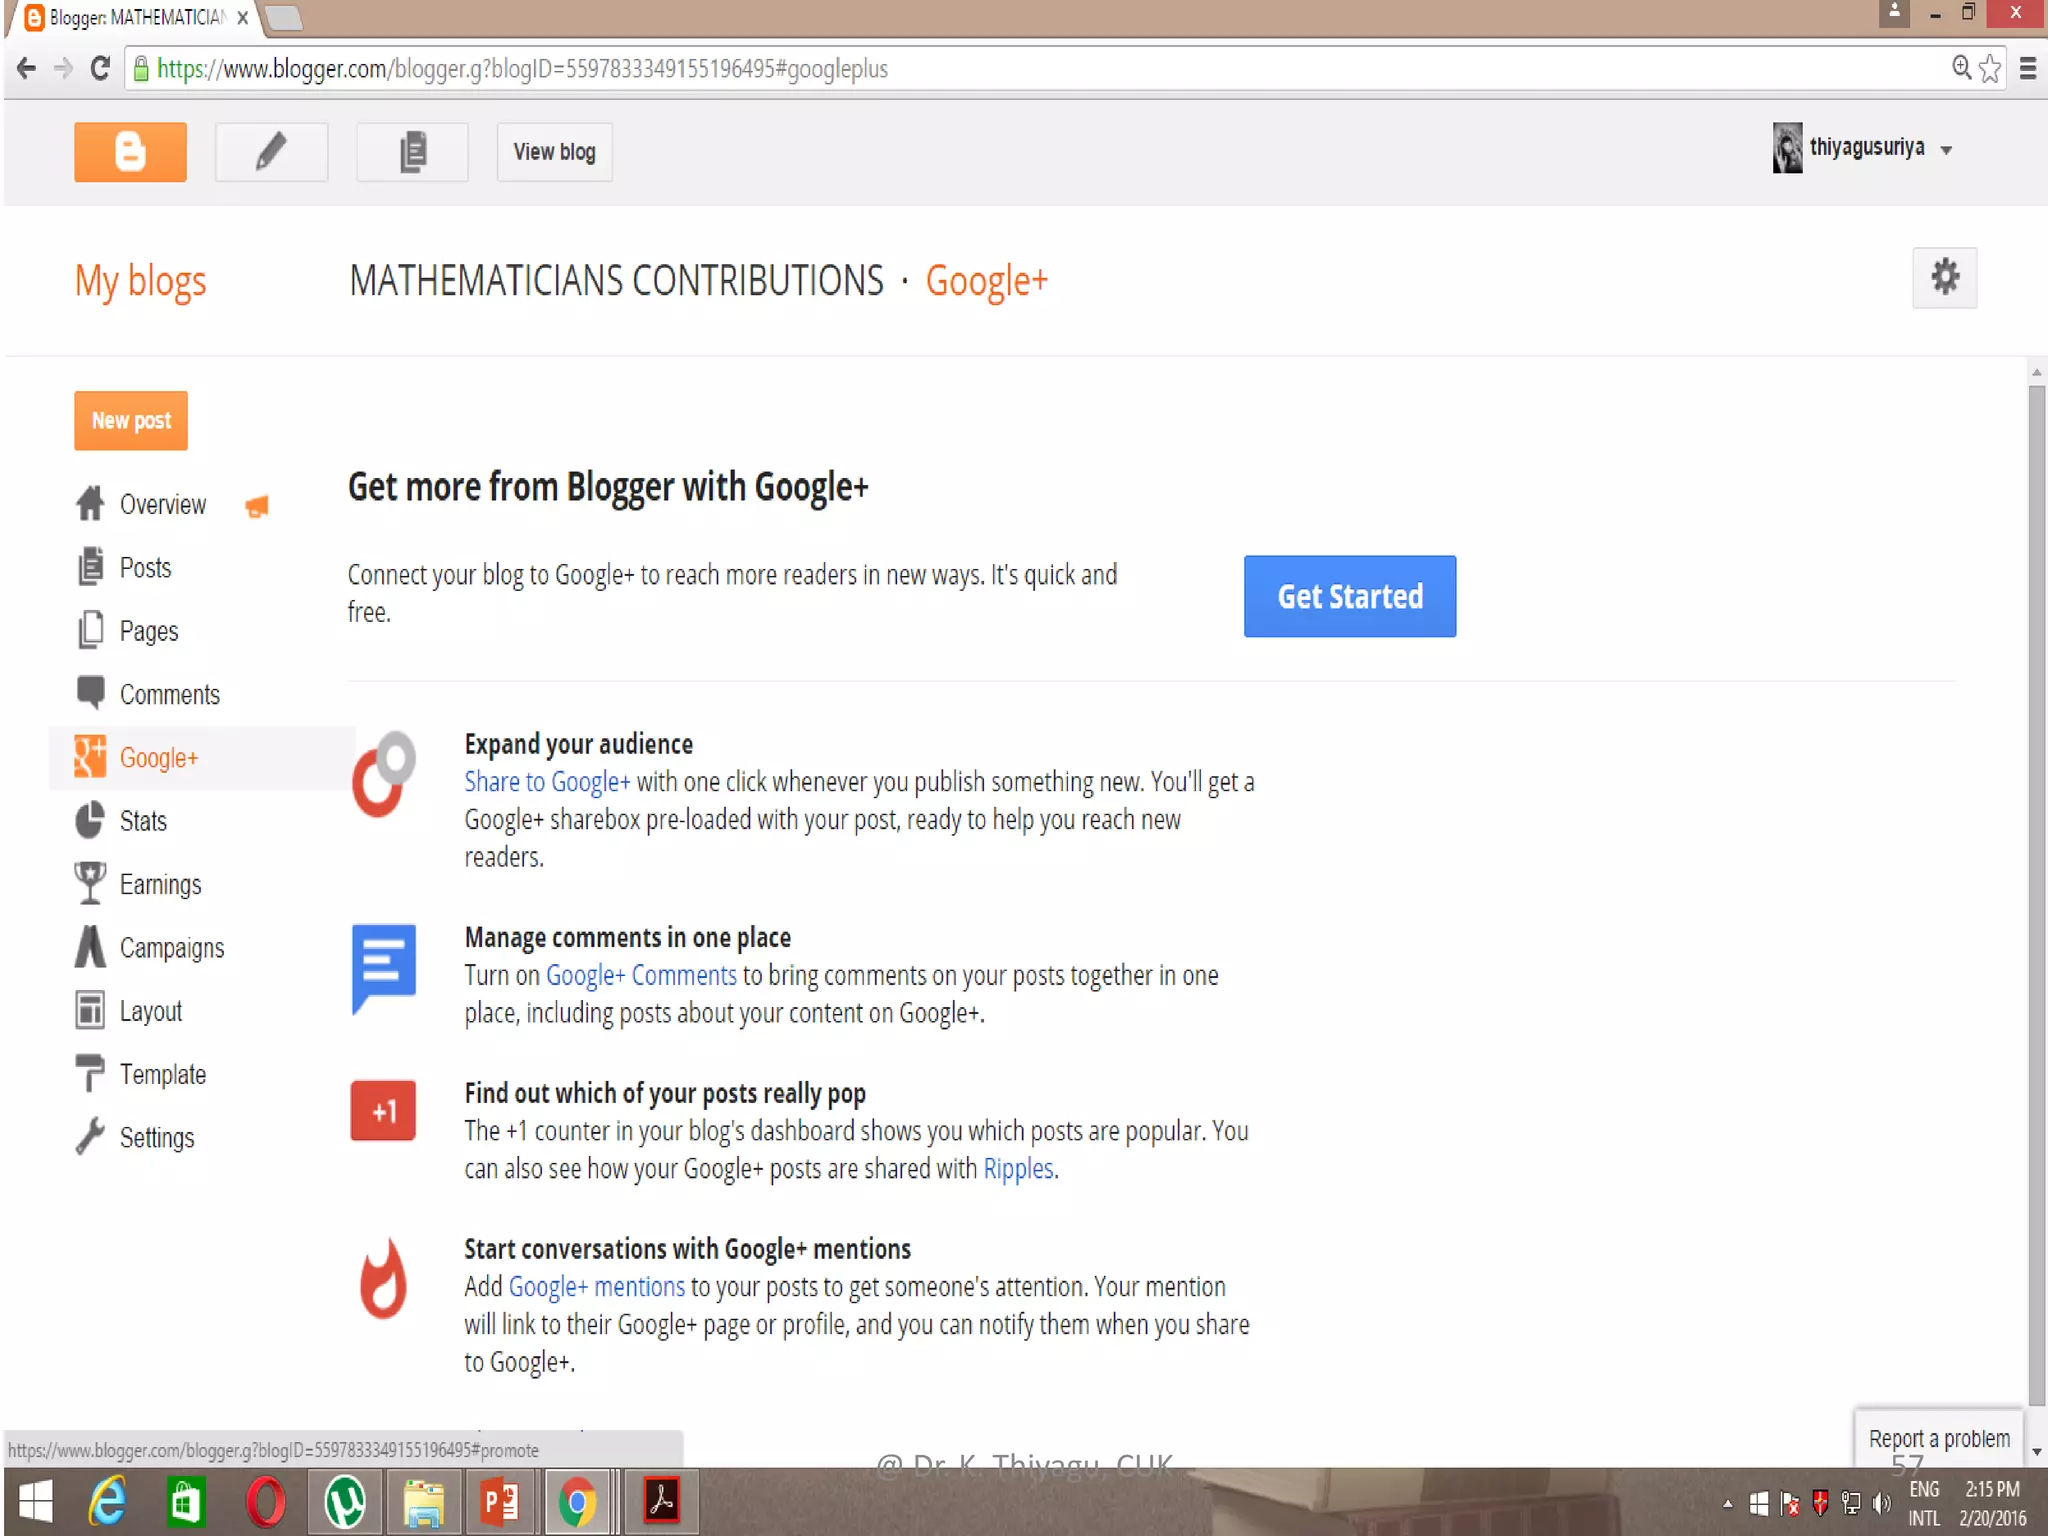Open the Stats sidebar item
Image resolution: width=2048 pixels, height=1536 pixels.
click(143, 821)
